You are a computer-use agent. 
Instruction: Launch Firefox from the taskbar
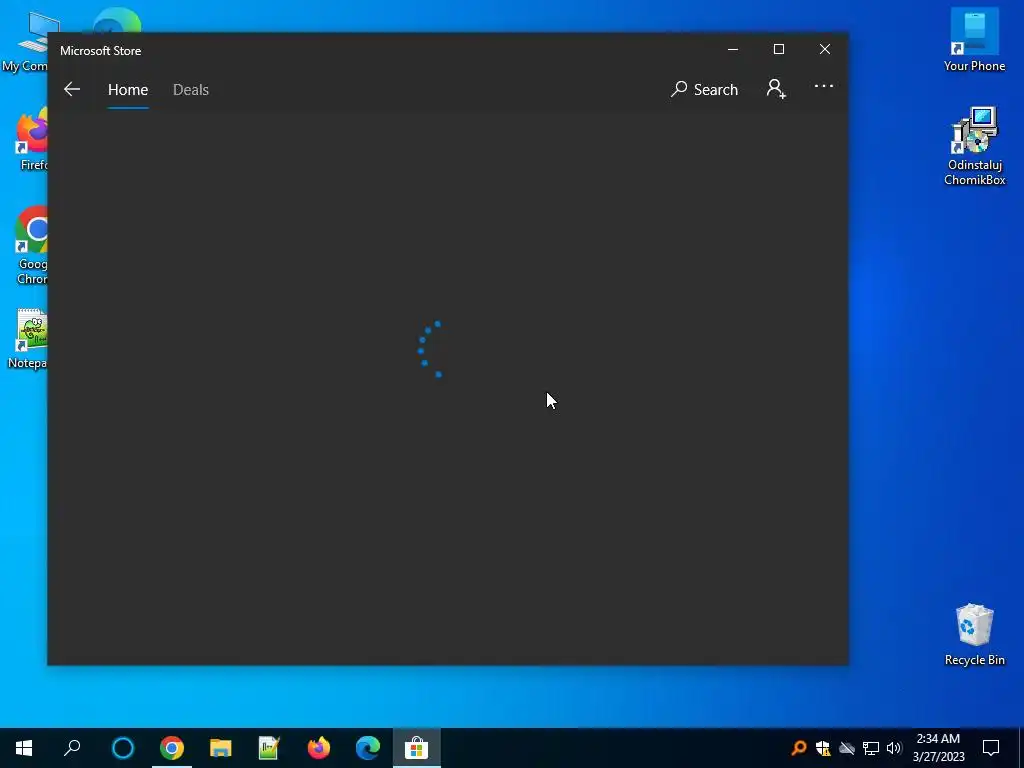(319, 748)
